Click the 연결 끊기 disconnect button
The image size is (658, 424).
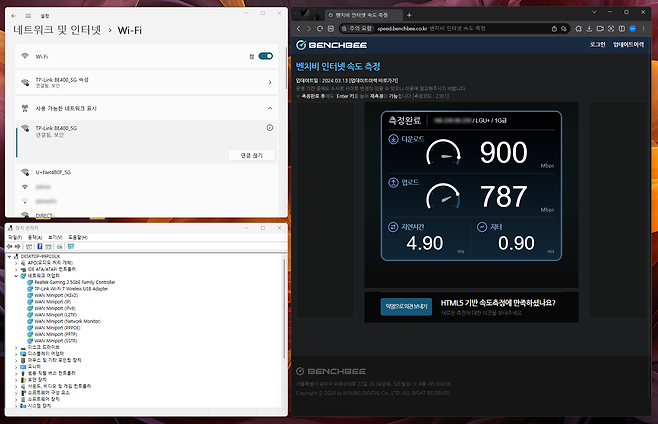point(251,155)
